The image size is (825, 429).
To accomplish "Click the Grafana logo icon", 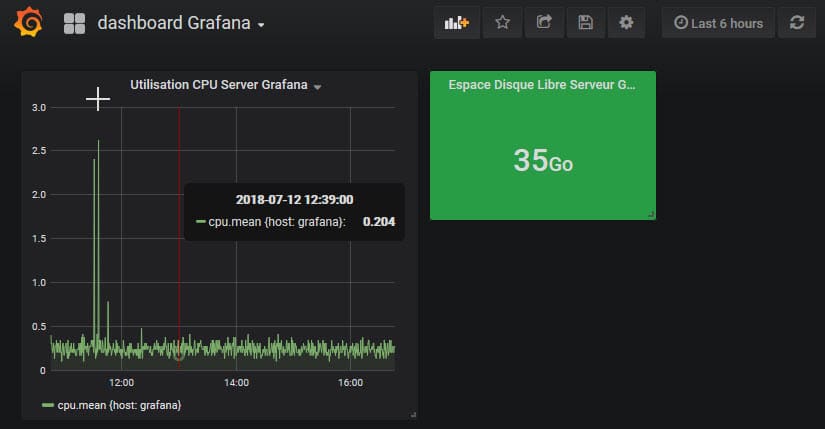I will coord(29,23).
